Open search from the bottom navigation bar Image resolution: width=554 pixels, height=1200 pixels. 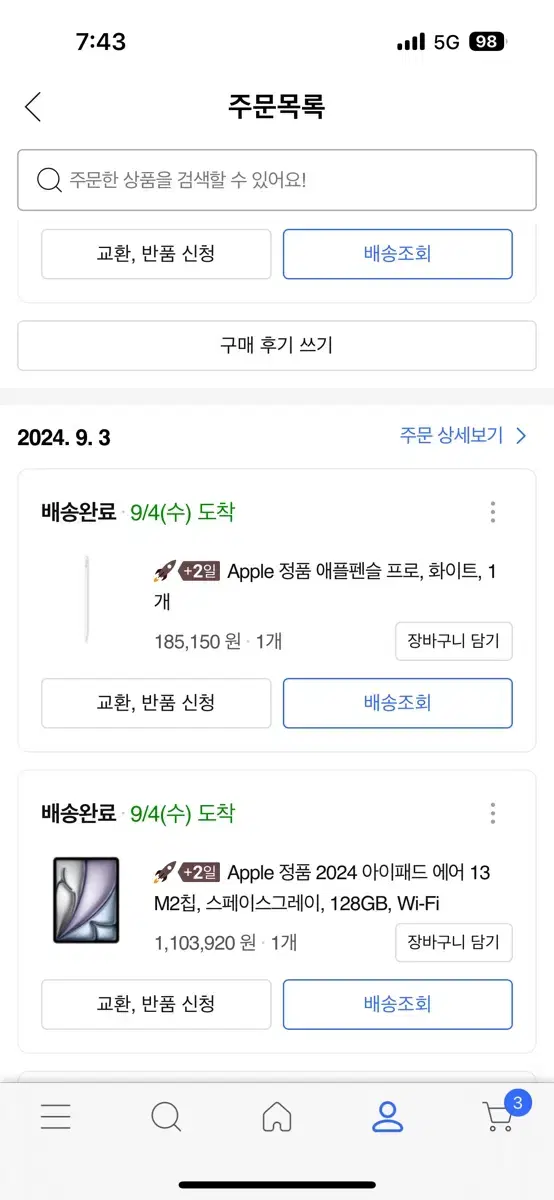pyautogui.click(x=166, y=1116)
